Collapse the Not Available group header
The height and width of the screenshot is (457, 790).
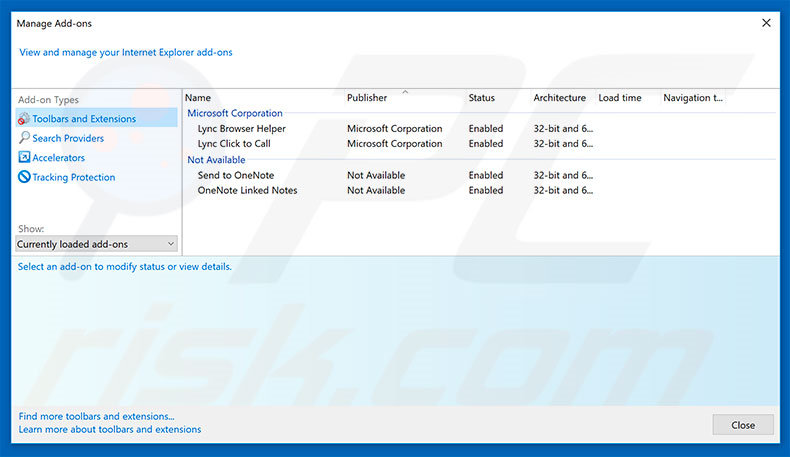point(216,160)
